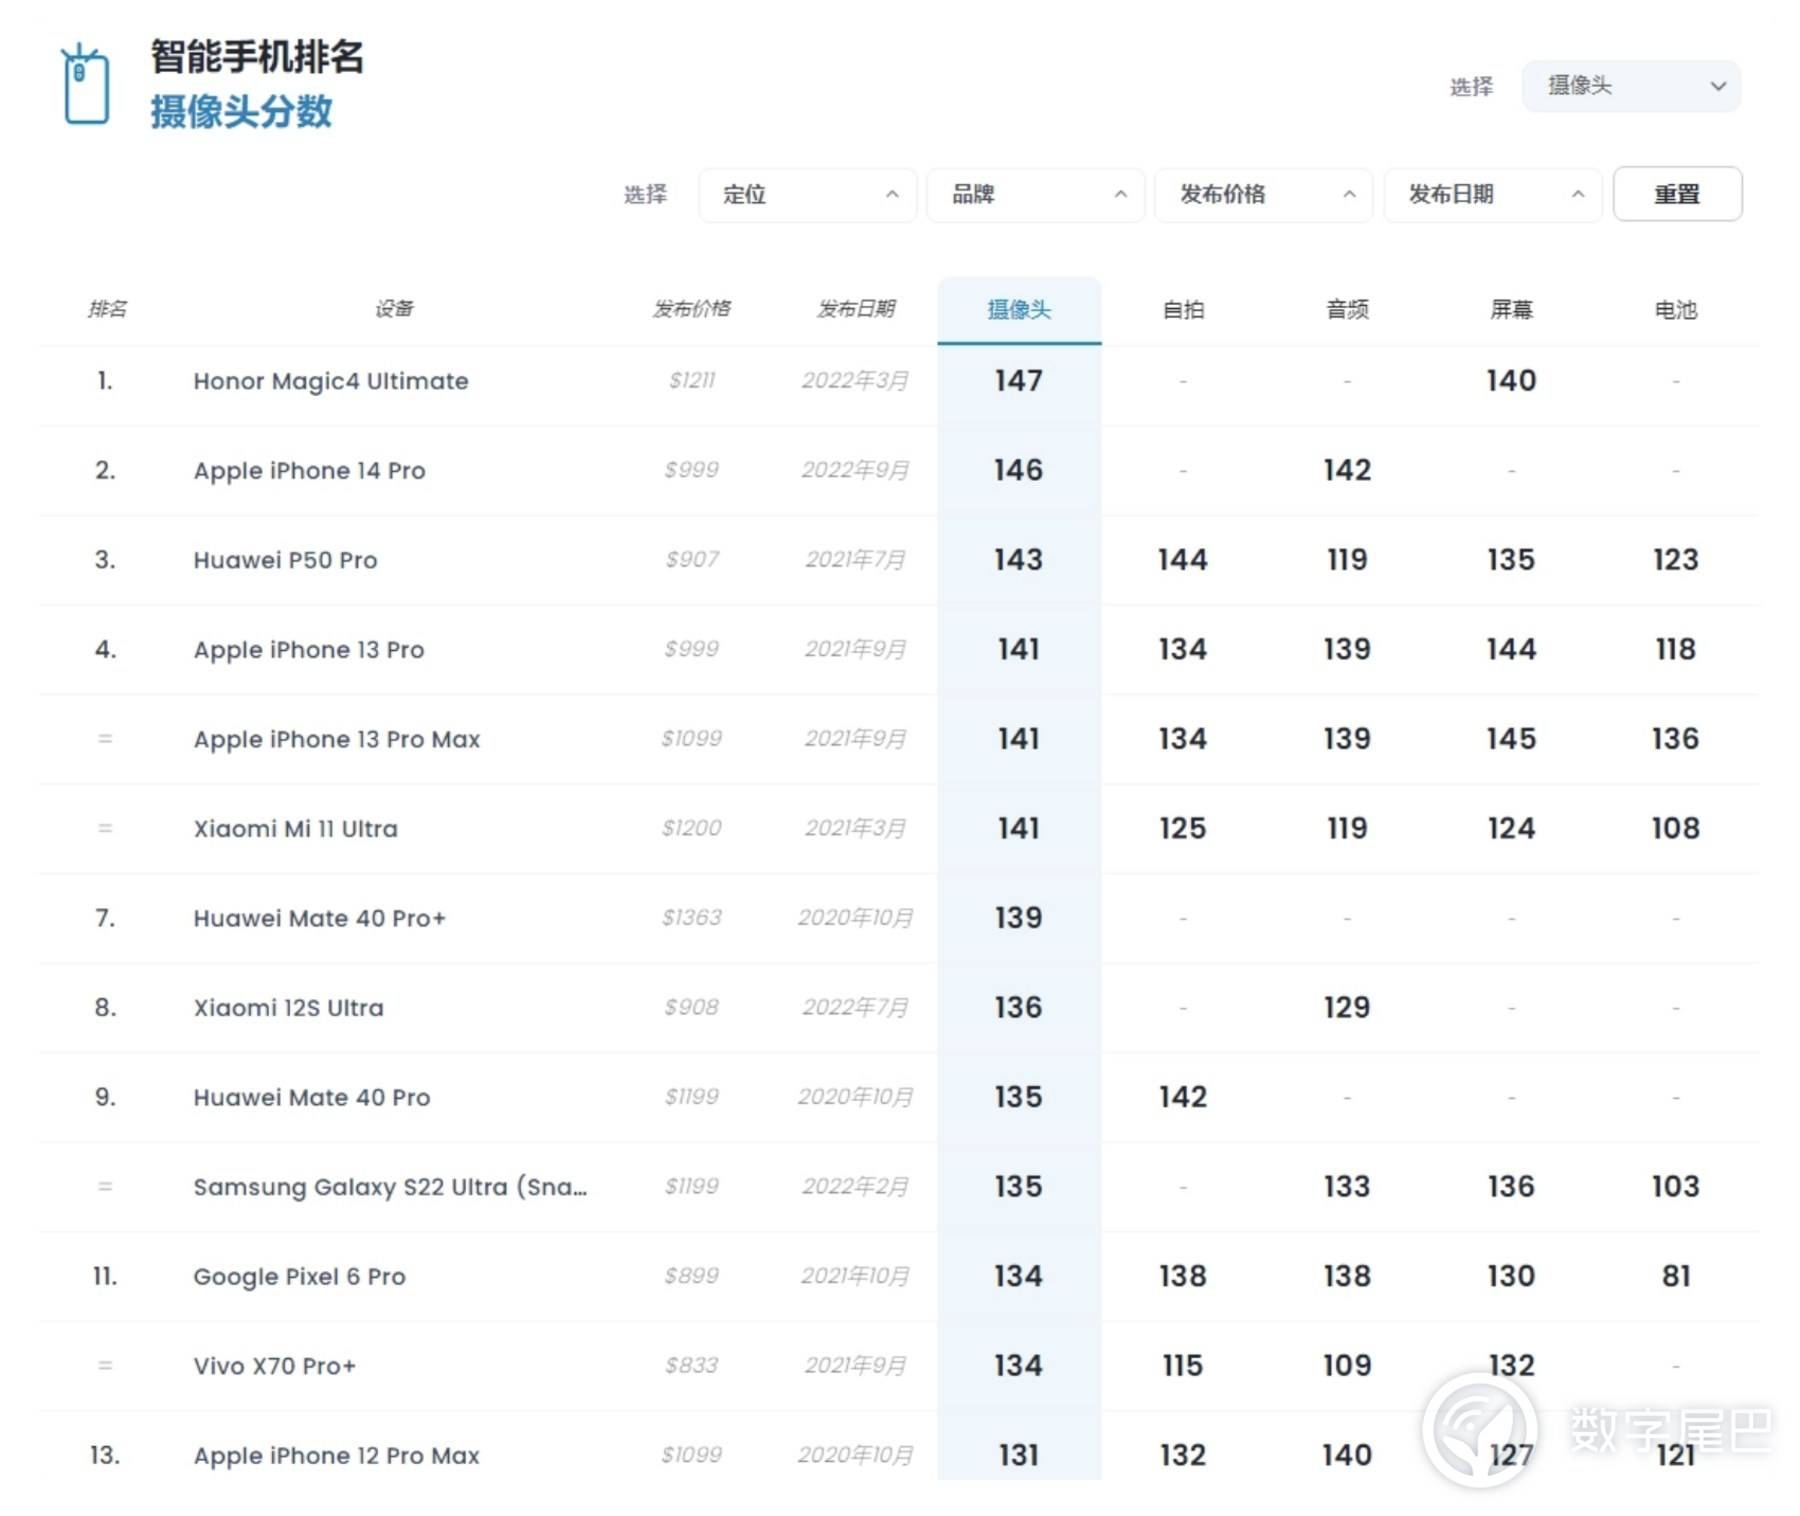Click selfie score 132 for iPhone 12 Pro Max
Screen dimensions: 1800x1516
(x=1183, y=1455)
